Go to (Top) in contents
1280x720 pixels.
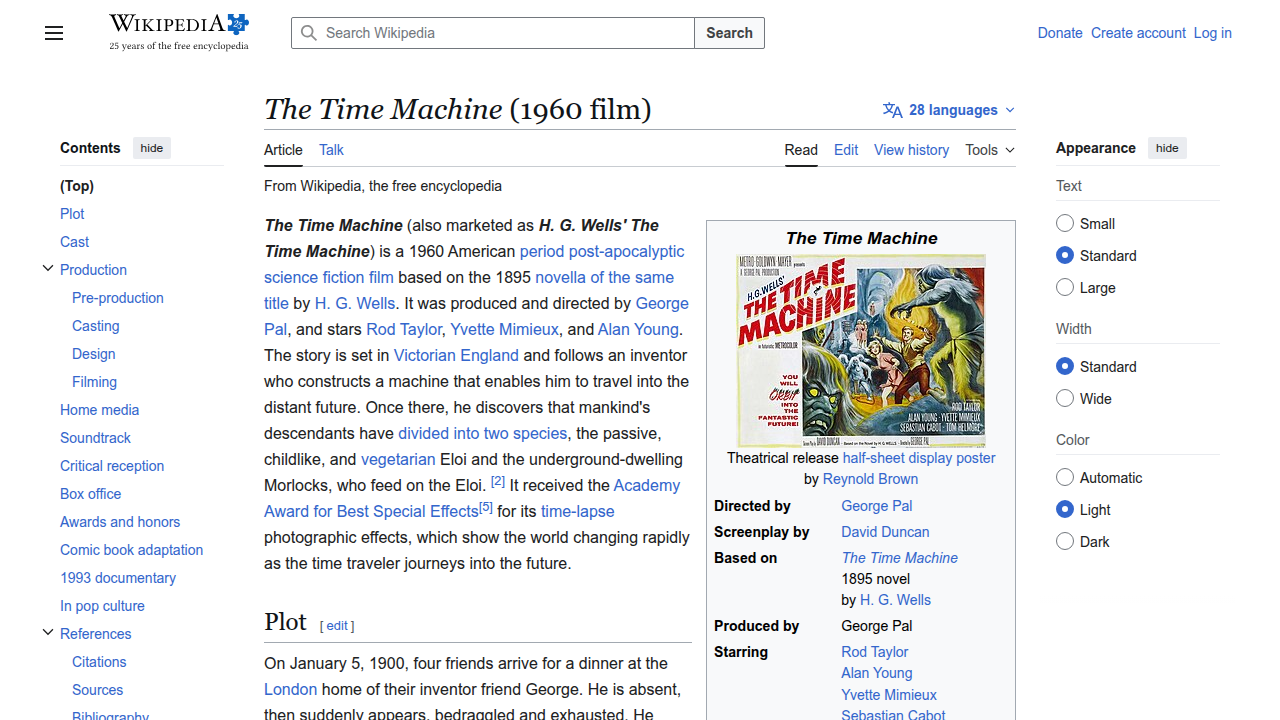point(77,186)
